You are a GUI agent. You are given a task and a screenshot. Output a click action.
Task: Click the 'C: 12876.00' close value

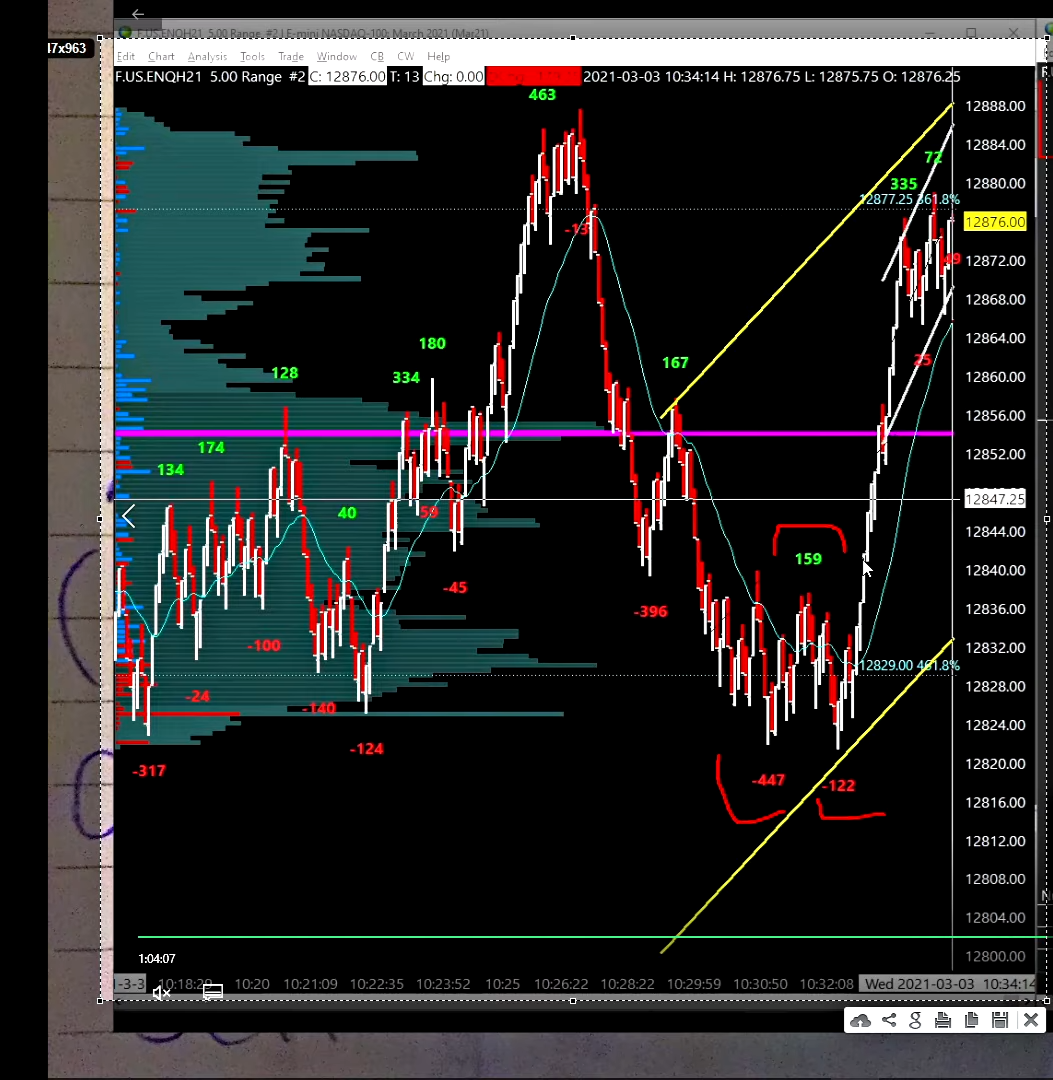[347, 76]
